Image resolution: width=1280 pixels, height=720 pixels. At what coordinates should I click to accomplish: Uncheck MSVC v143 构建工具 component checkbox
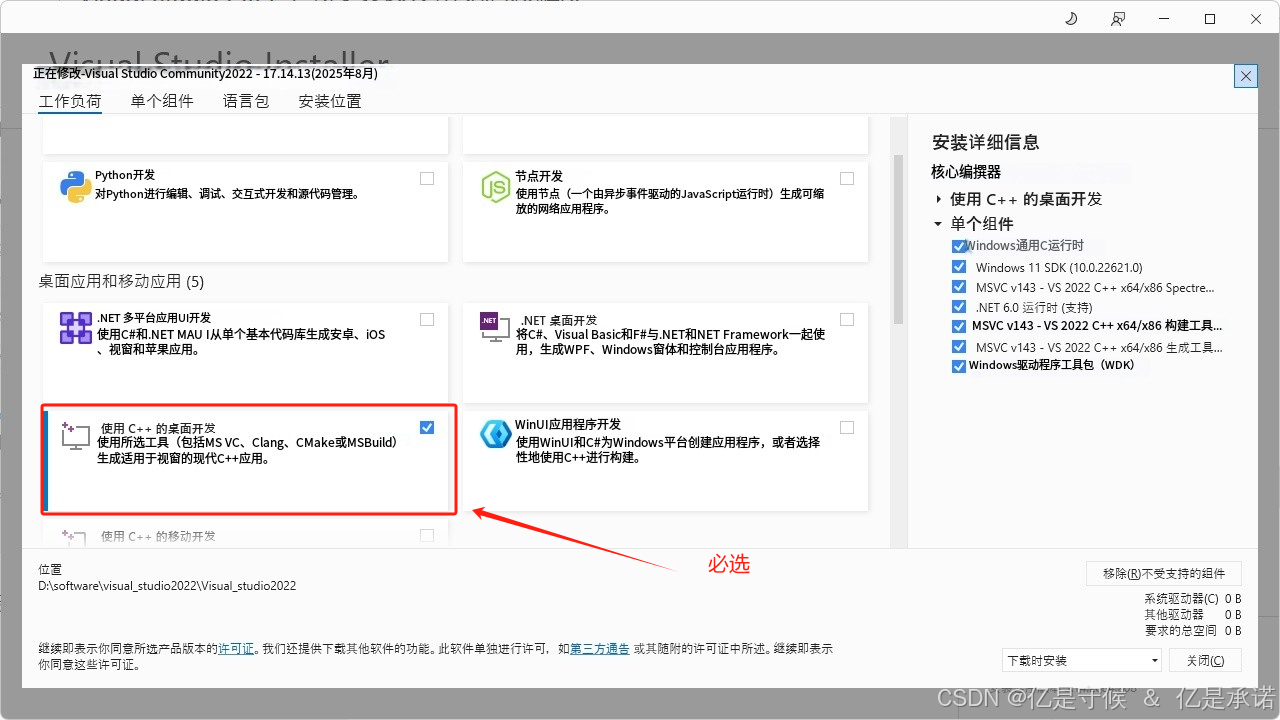click(959, 326)
